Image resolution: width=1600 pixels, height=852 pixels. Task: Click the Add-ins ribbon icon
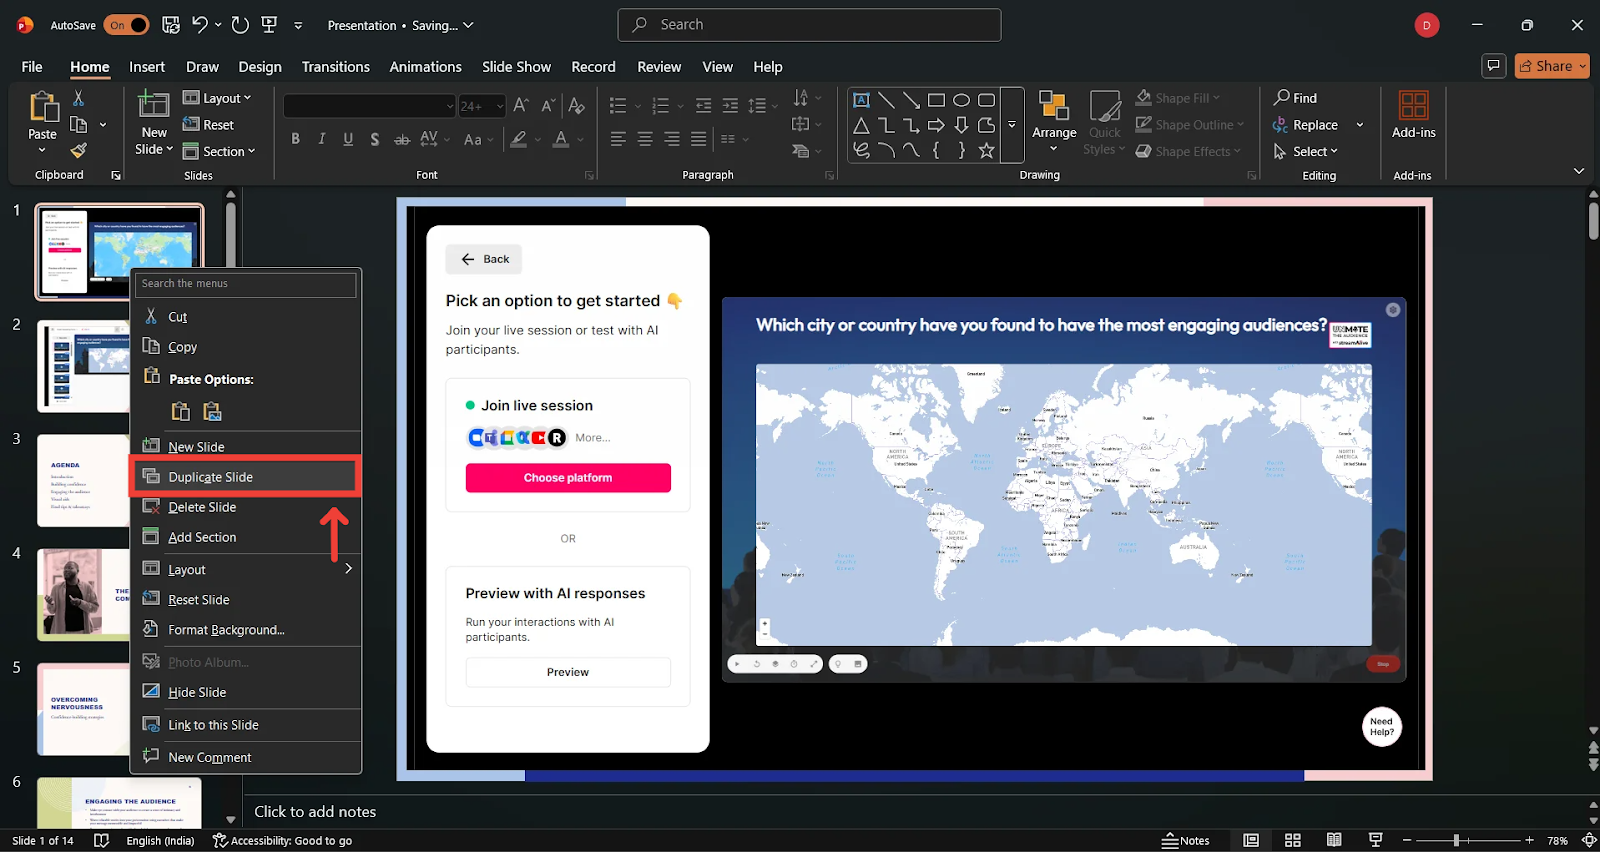1413,106
